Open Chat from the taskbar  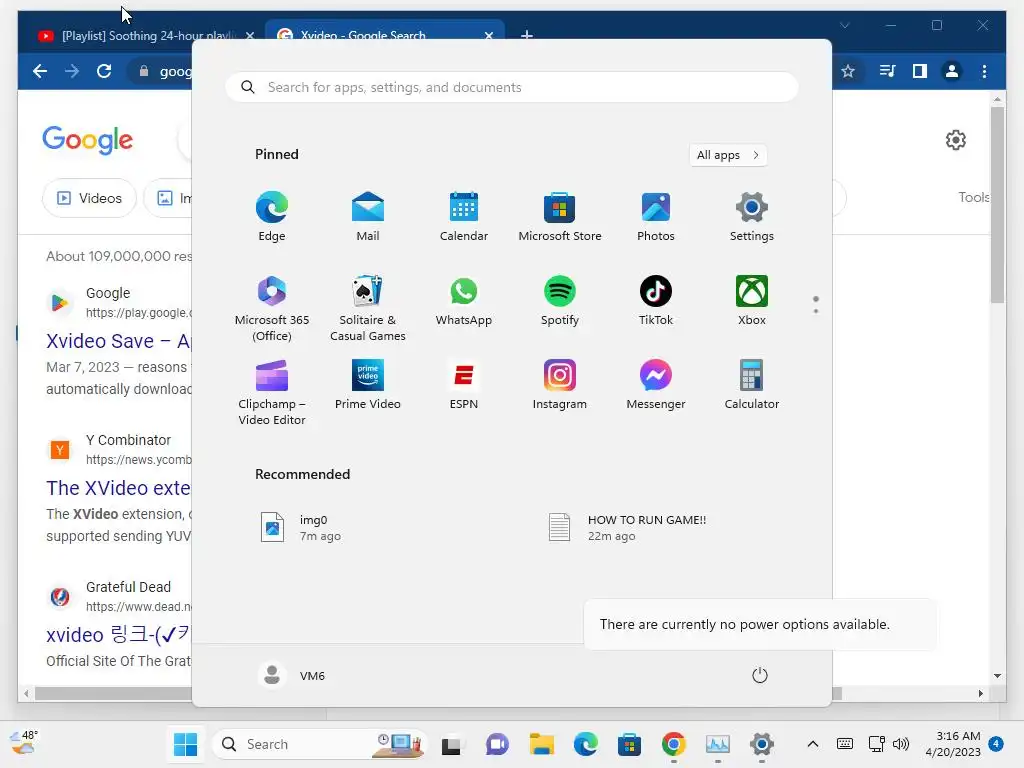[497, 744]
